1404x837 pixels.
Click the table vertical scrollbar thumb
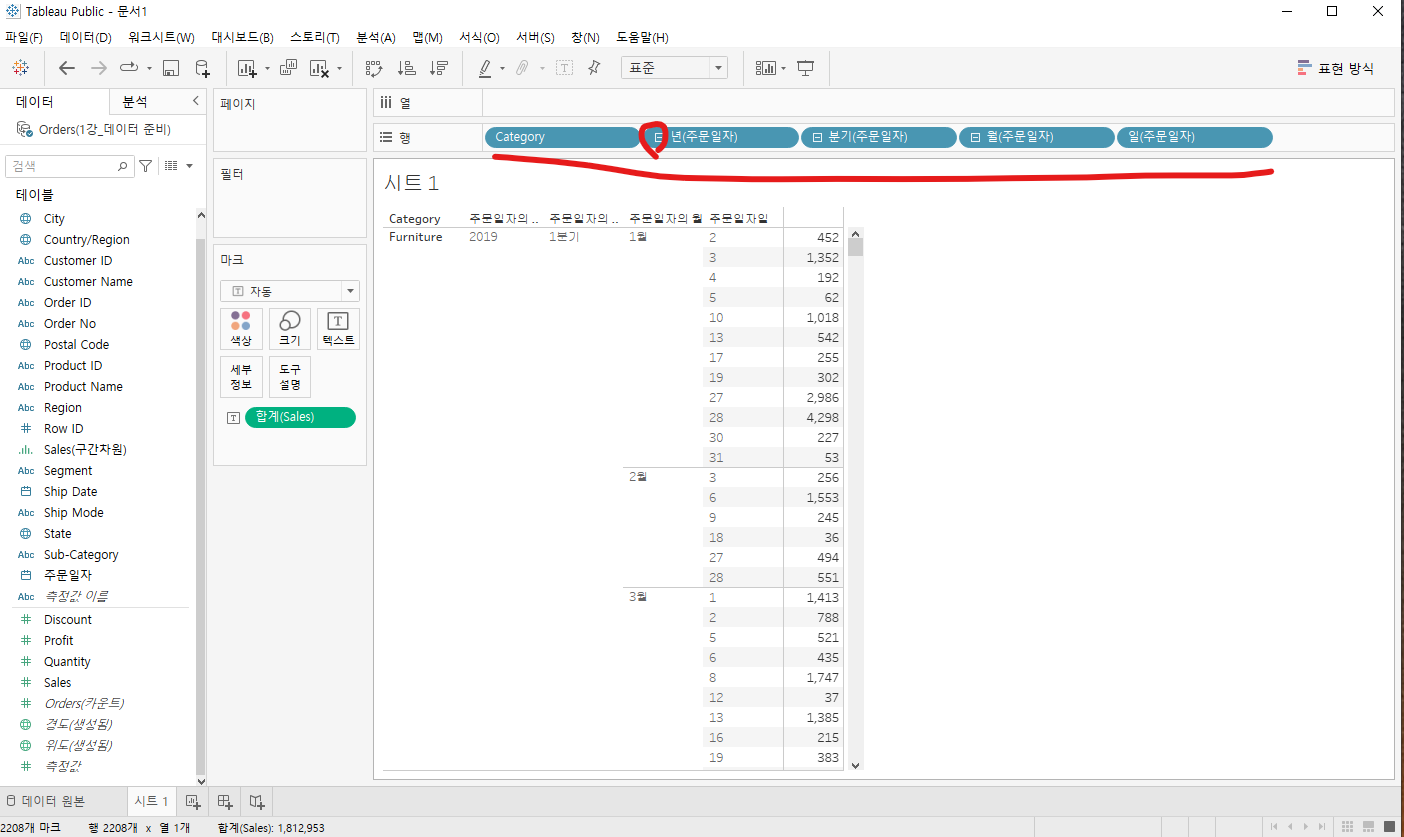click(855, 246)
